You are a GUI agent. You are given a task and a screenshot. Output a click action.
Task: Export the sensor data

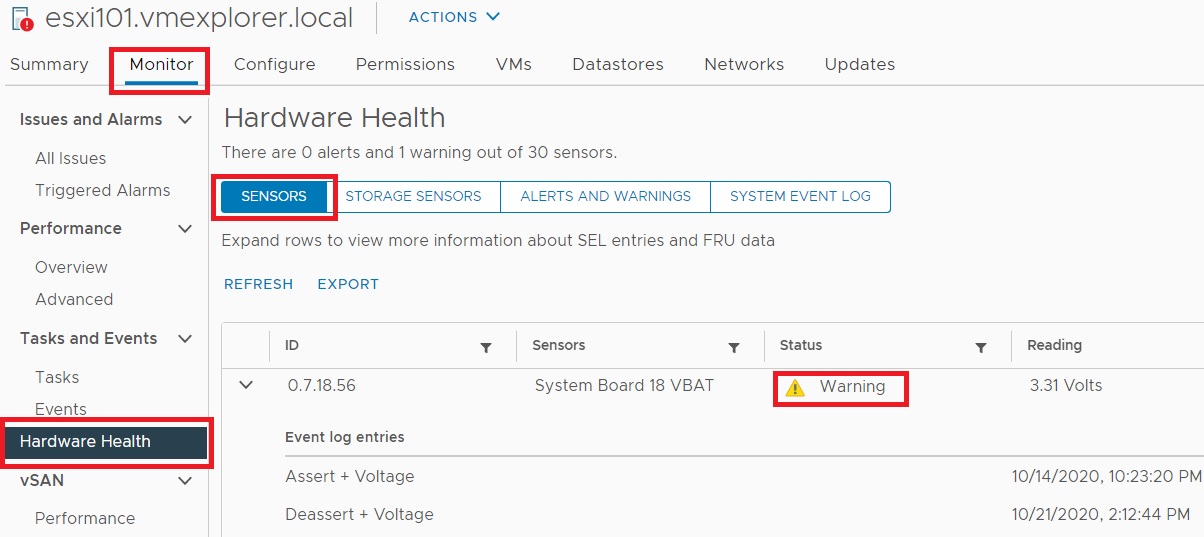(x=348, y=284)
